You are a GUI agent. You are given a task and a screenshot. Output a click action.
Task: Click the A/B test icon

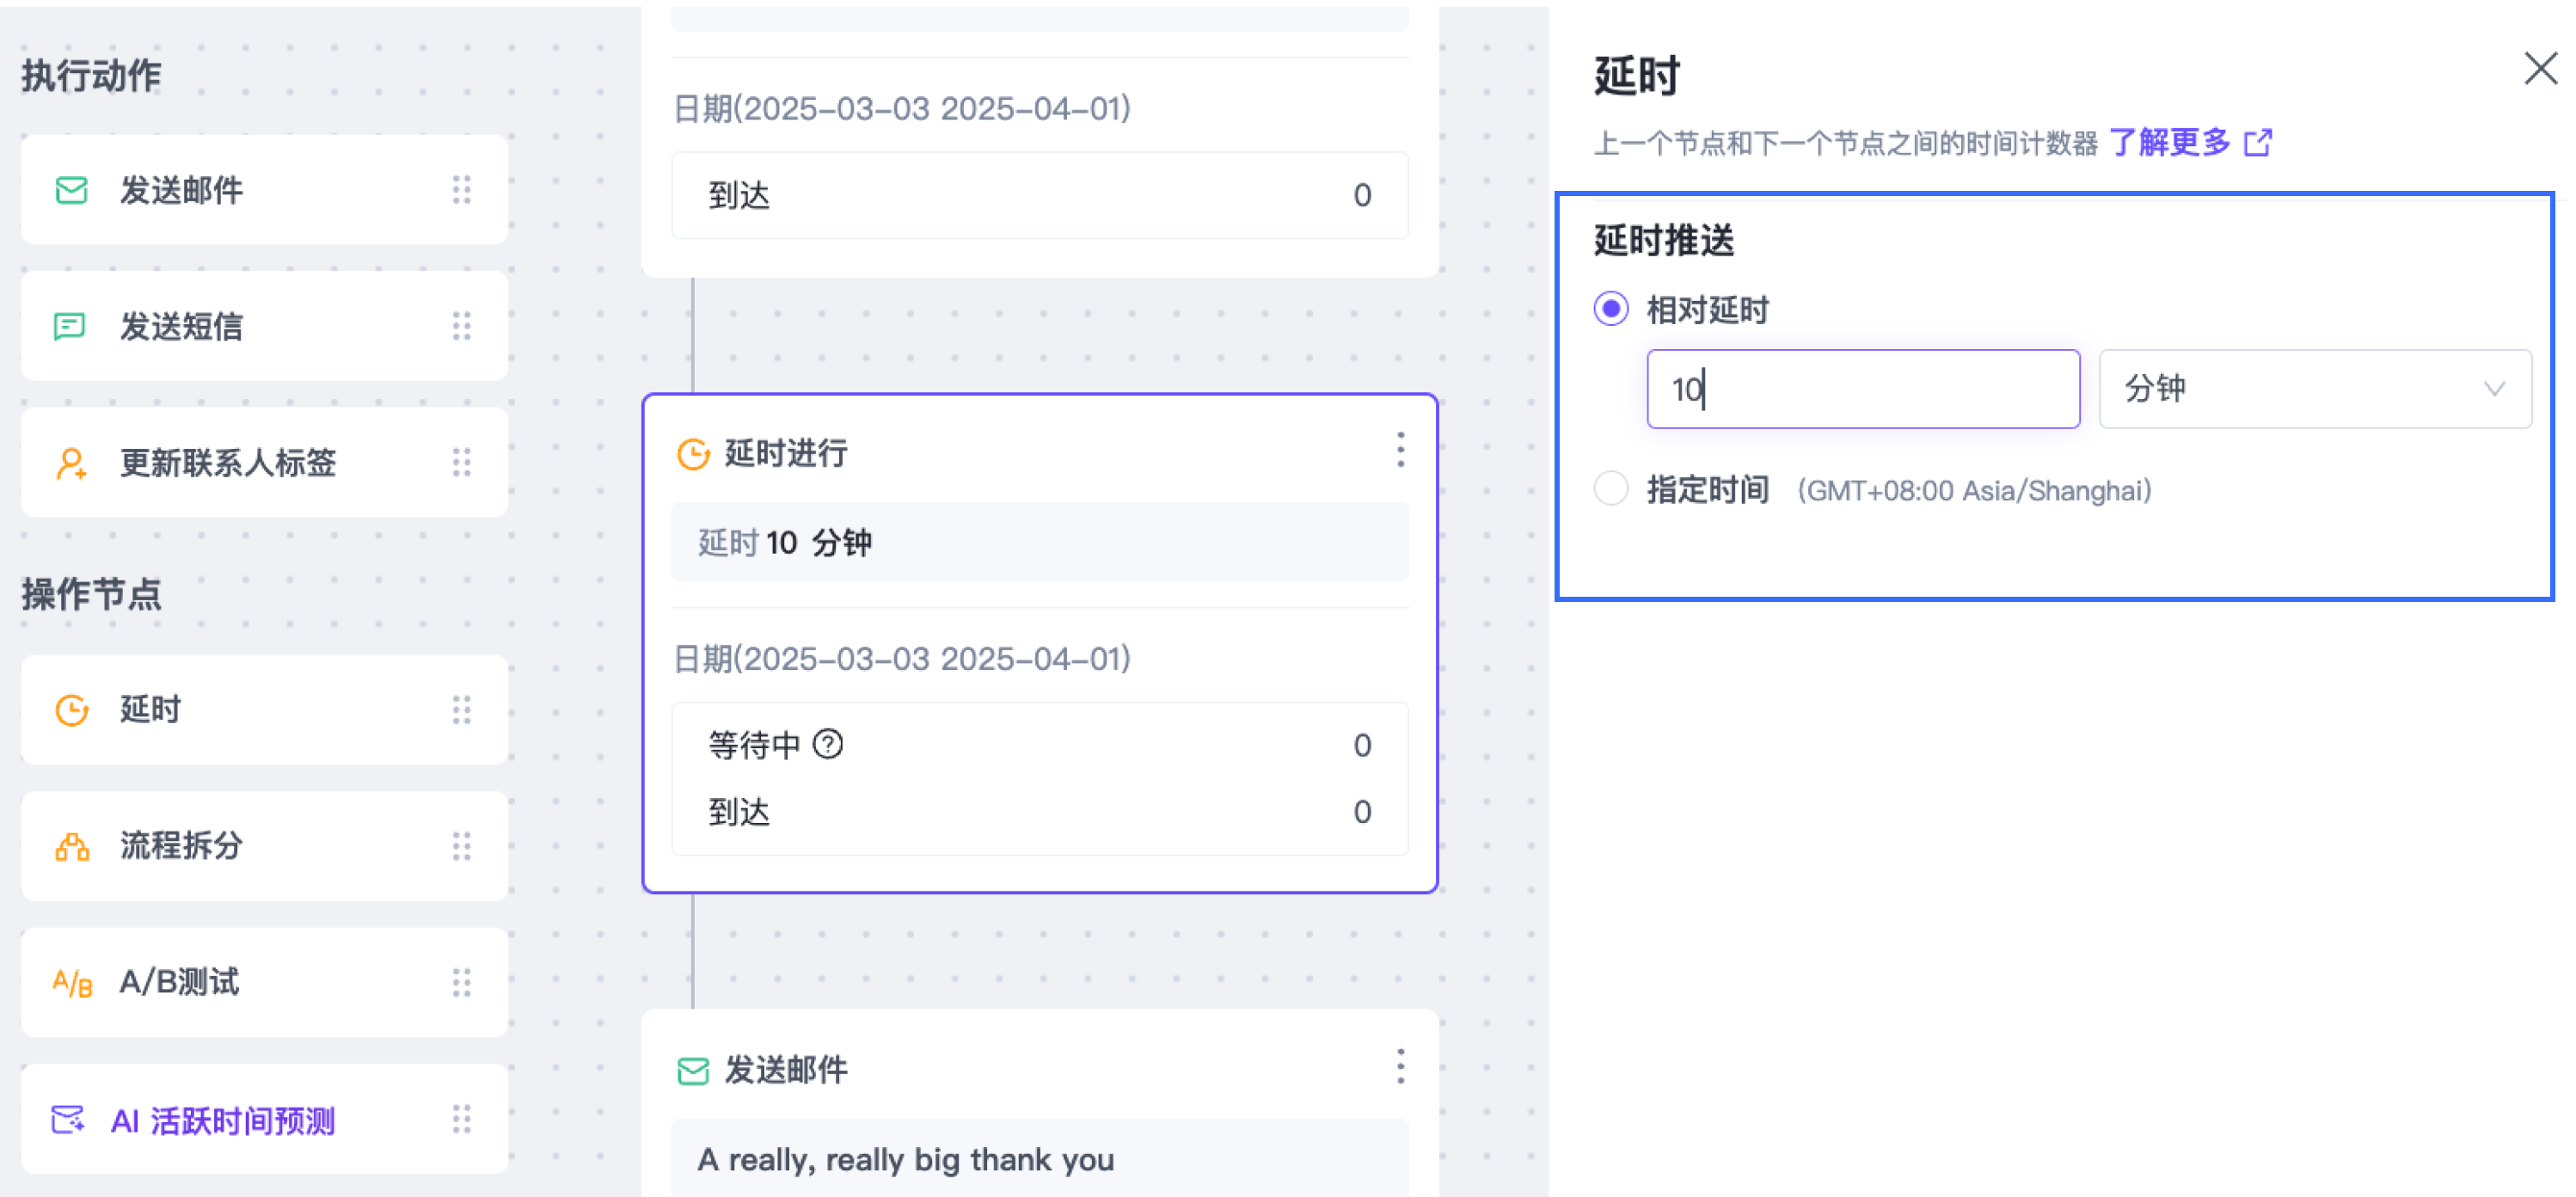pos(72,983)
